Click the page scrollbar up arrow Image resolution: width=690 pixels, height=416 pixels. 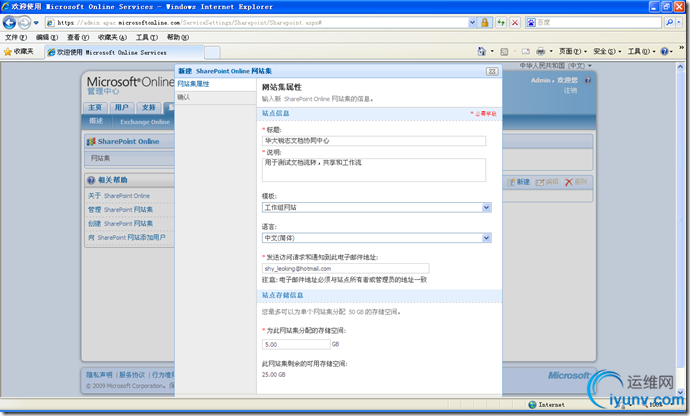point(680,67)
